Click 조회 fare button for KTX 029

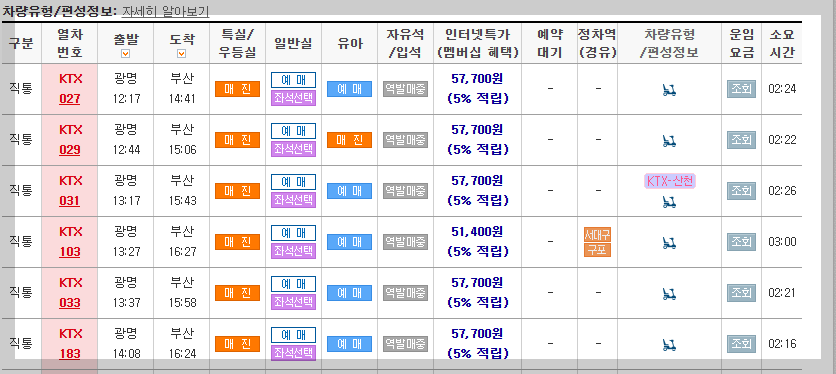pos(742,140)
